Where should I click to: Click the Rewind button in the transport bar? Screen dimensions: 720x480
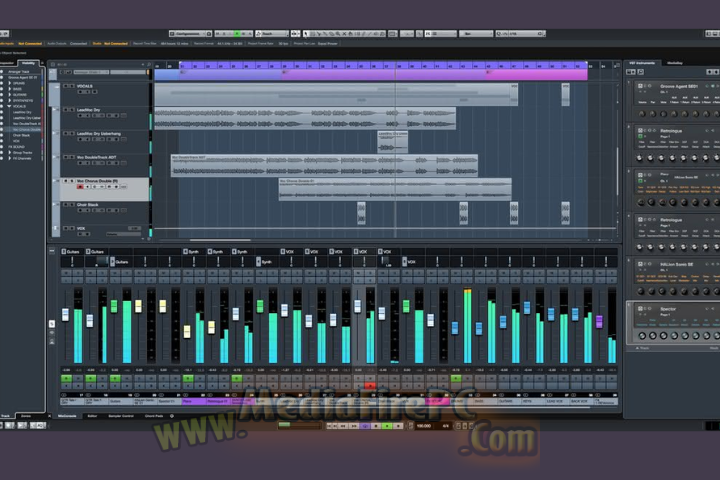[343, 426]
